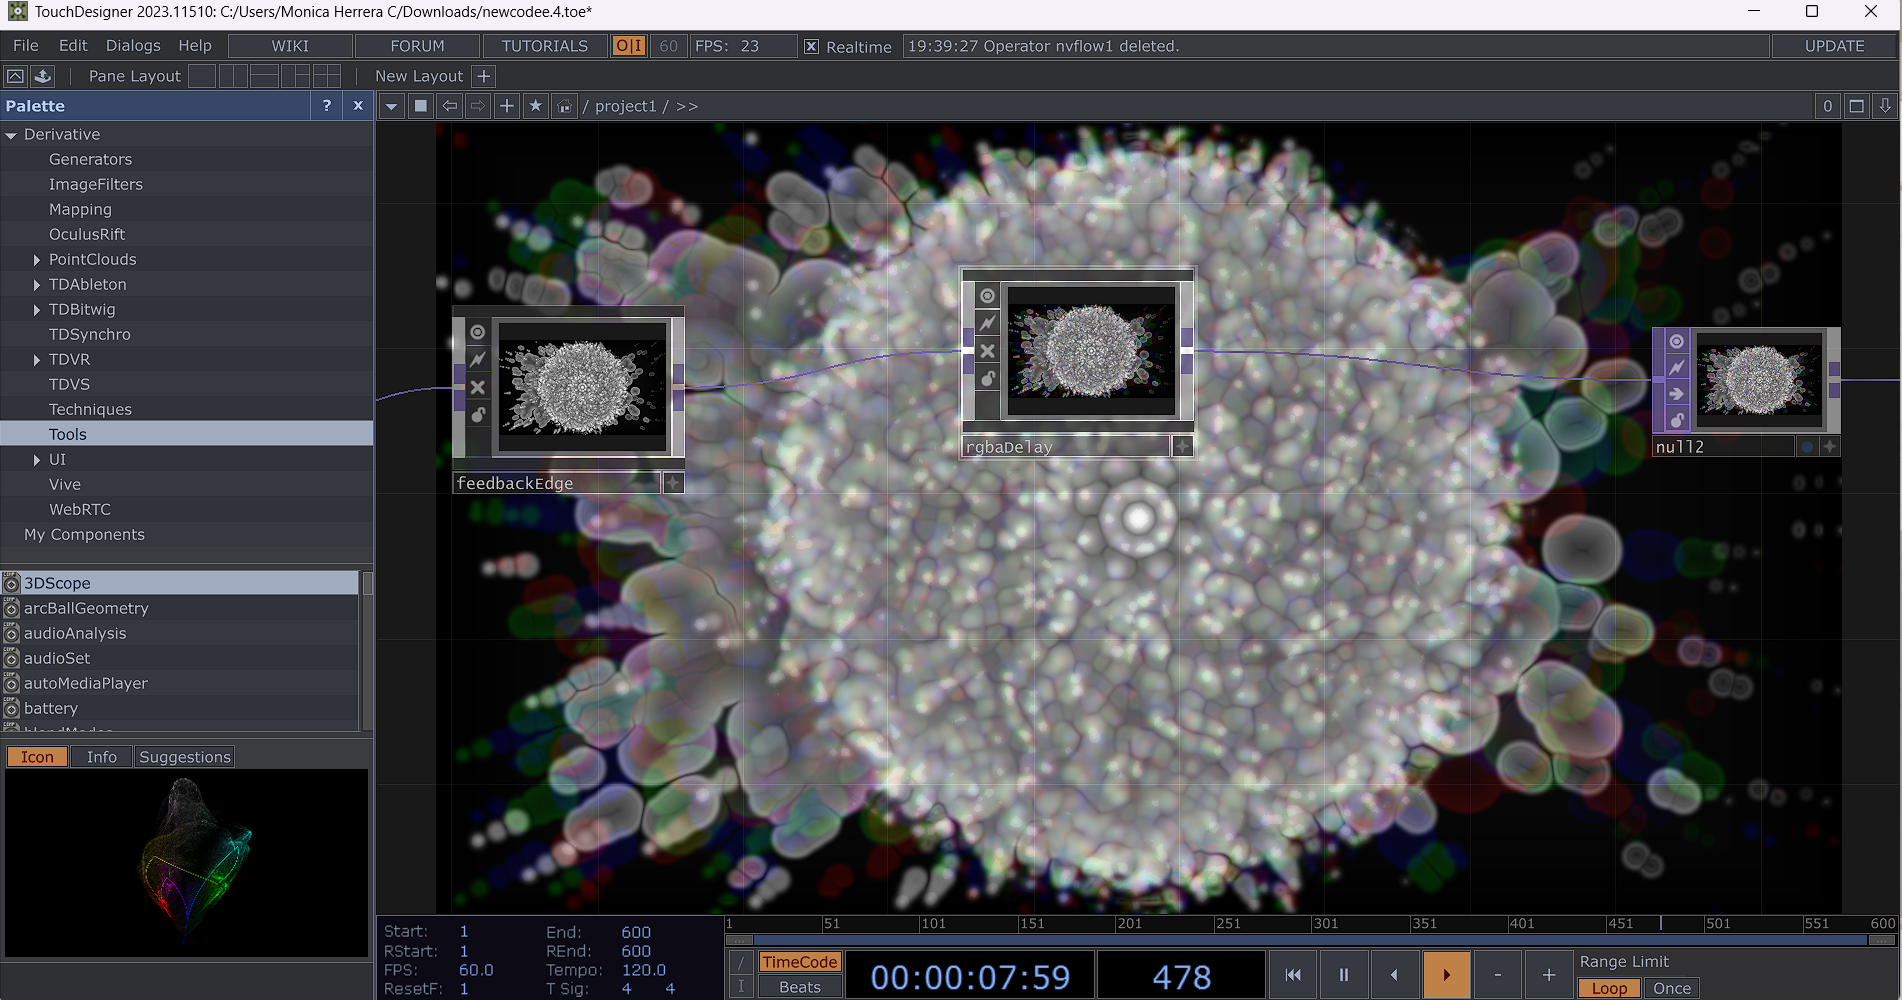
Task: Go back with left arrow in path bar
Action: (450, 106)
